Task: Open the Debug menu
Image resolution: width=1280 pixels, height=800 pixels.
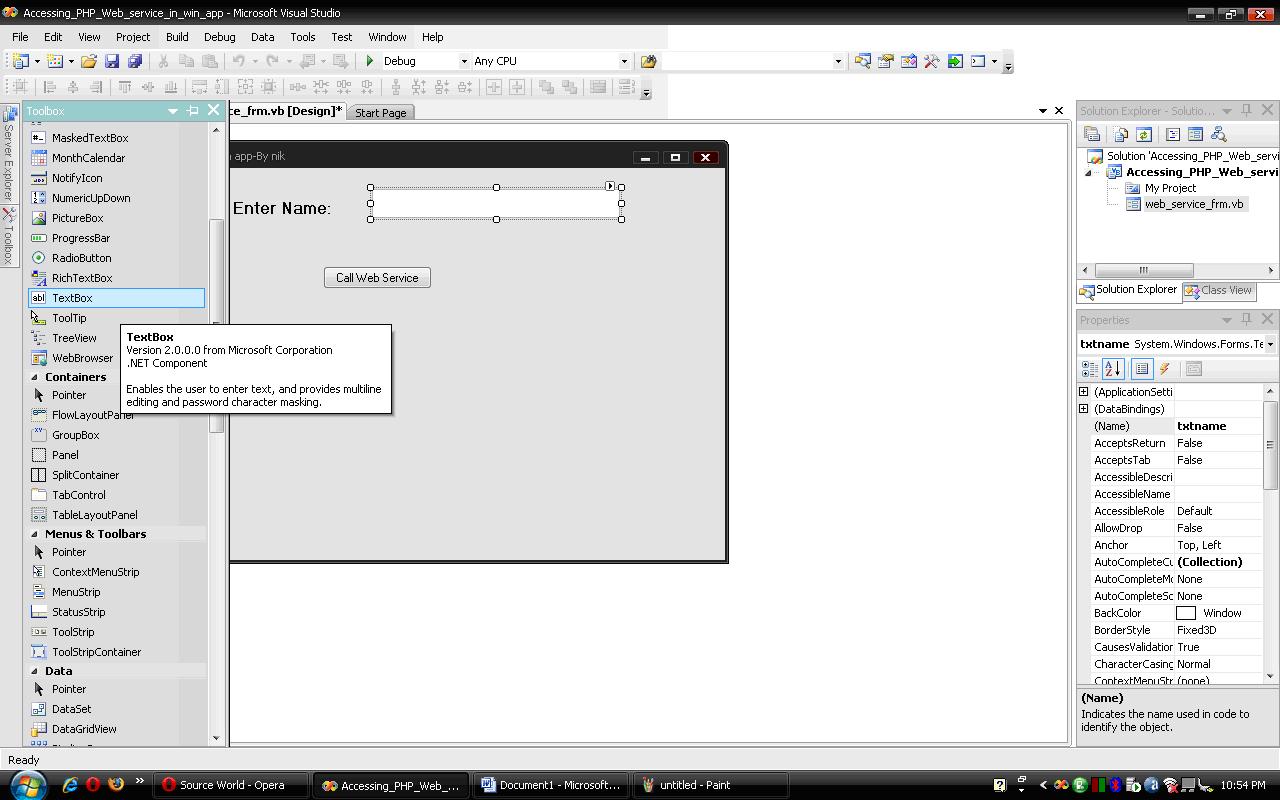Action: pos(220,37)
